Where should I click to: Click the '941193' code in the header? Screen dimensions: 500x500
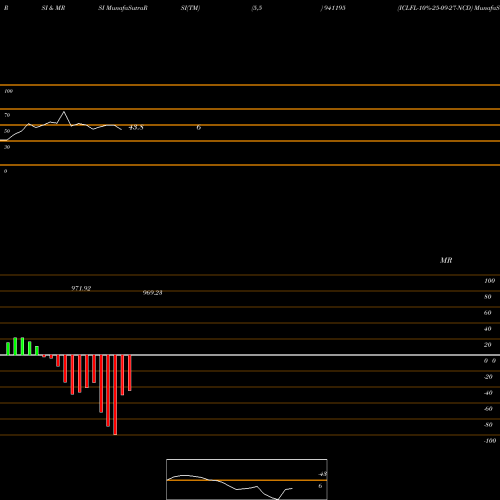click(334, 8)
